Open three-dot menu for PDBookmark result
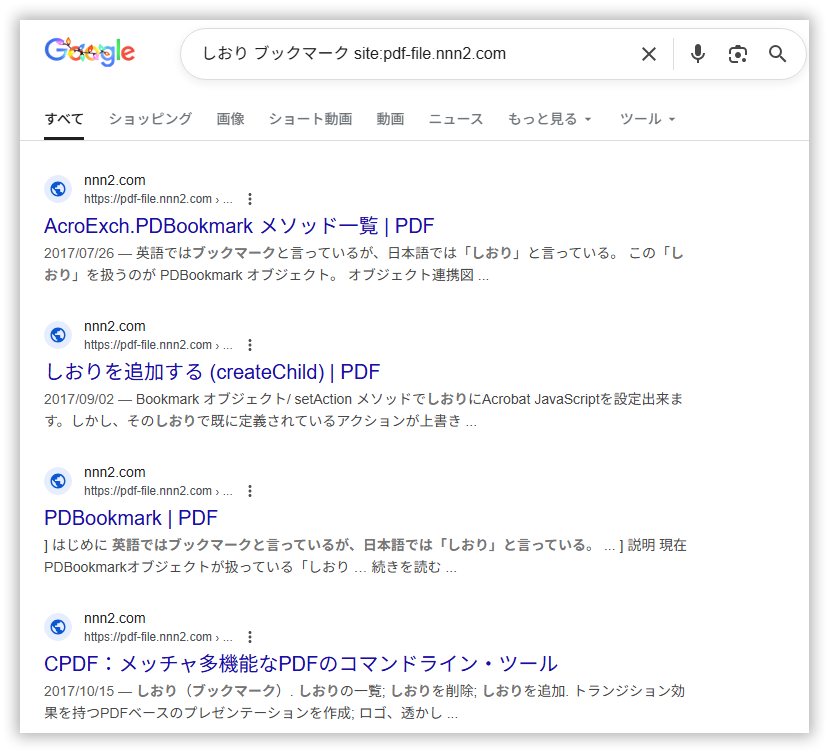Image resolution: width=829 pixels, height=753 pixels. pos(250,491)
